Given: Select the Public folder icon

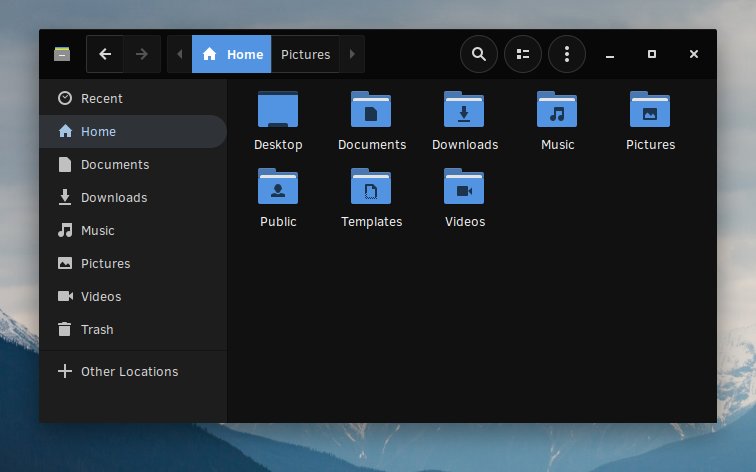Looking at the screenshot, I should pos(278,187).
